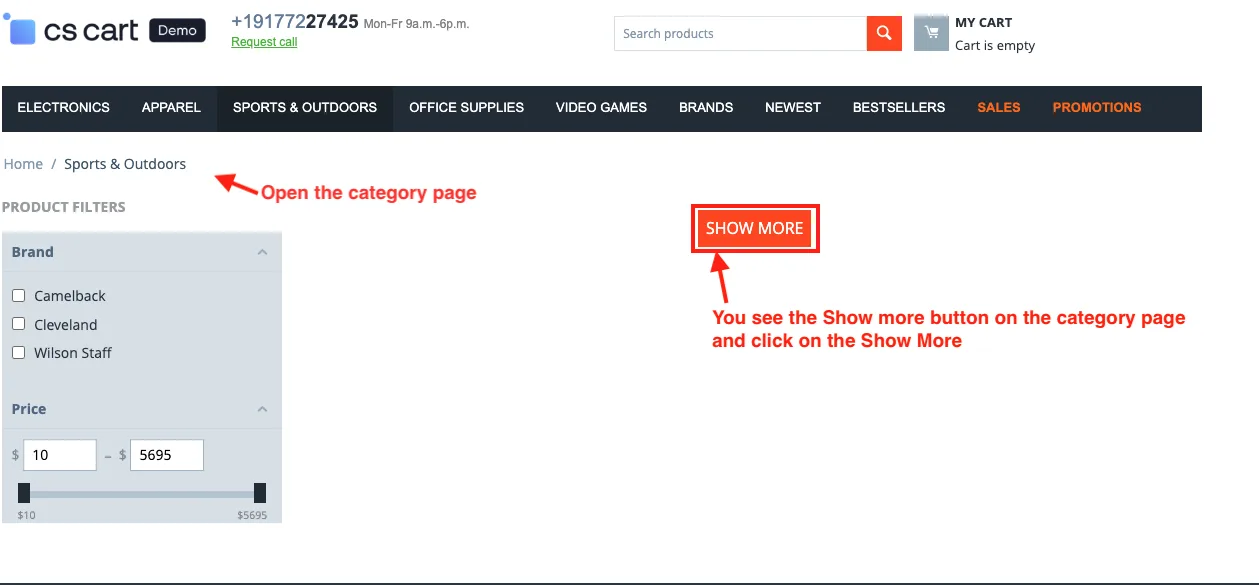The height and width of the screenshot is (585, 1259).
Task: Click the maximum price slider handle
Action: 260,493
